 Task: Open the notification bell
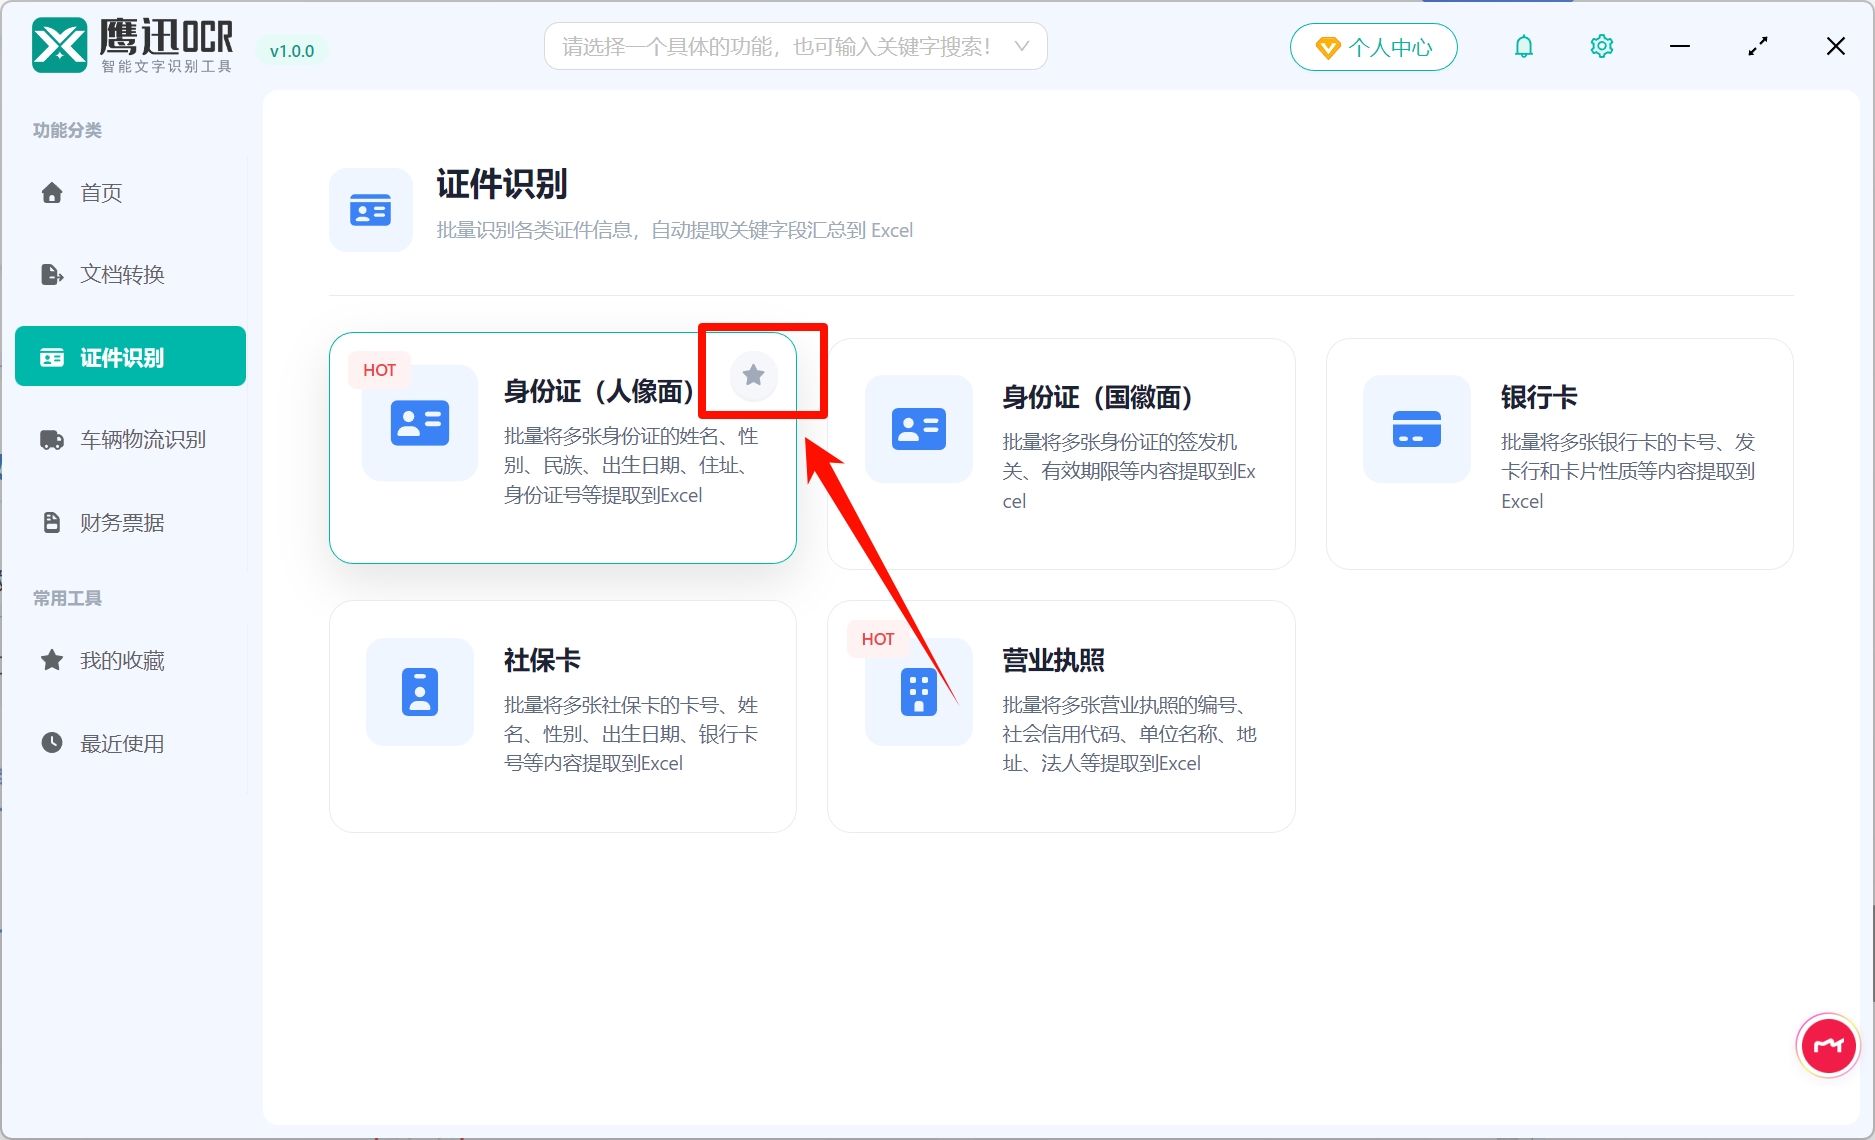[1523, 46]
